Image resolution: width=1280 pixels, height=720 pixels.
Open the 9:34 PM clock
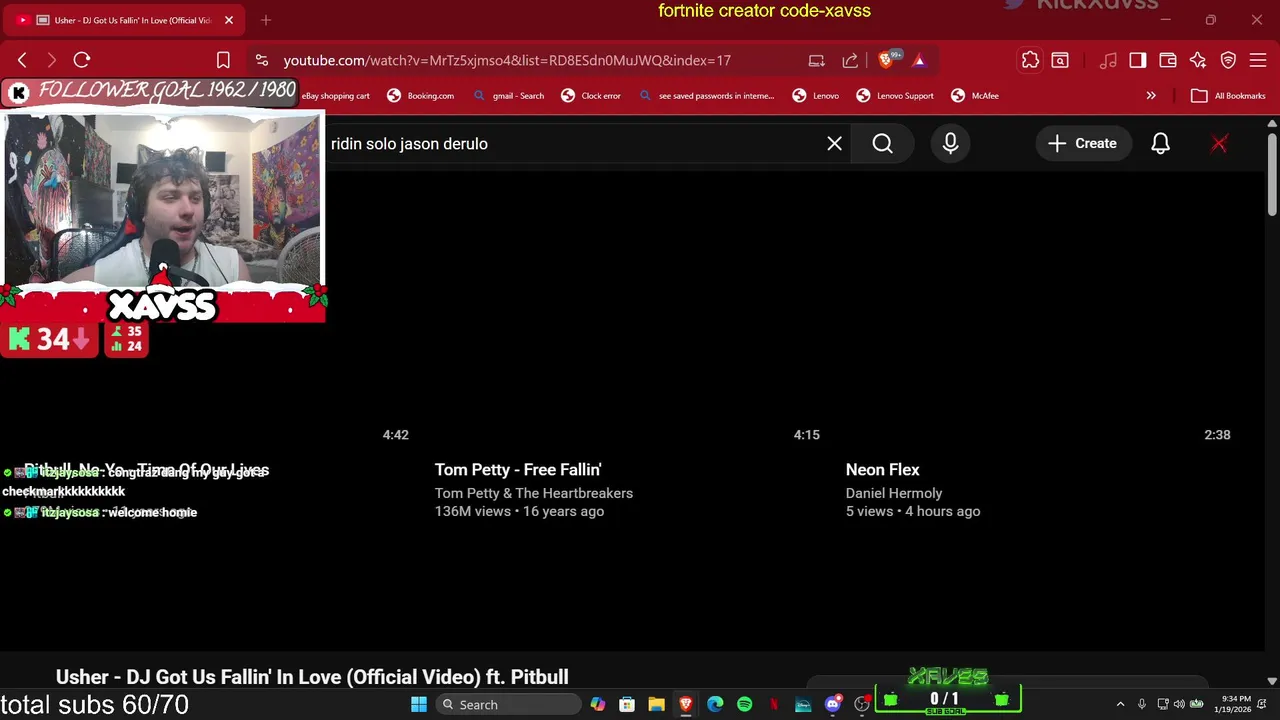pos(1234,704)
